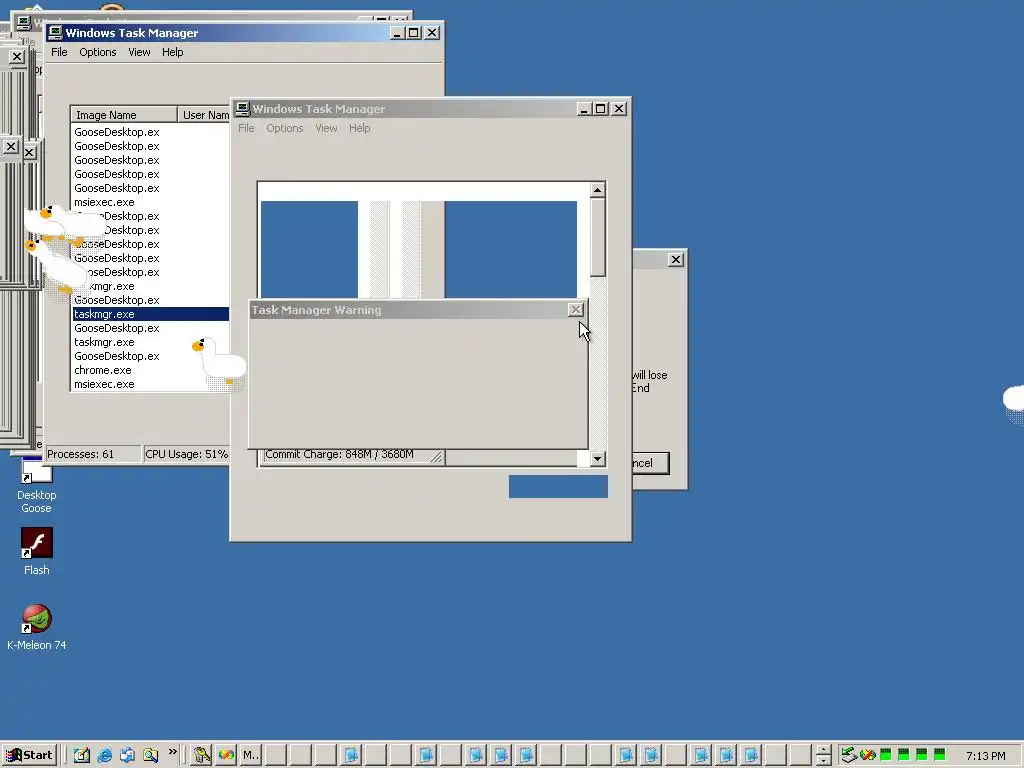Click the taskbar row down stepper arrow

[824, 761]
